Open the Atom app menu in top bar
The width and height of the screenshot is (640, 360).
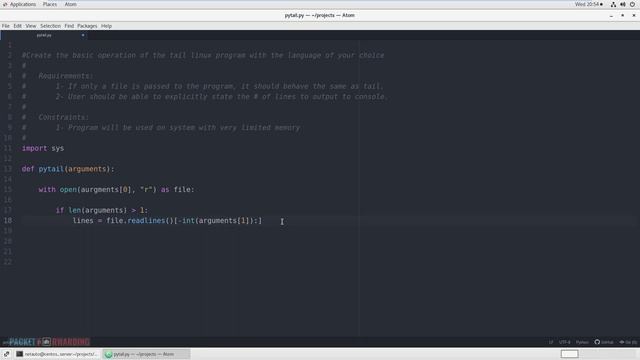pos(71,4)
